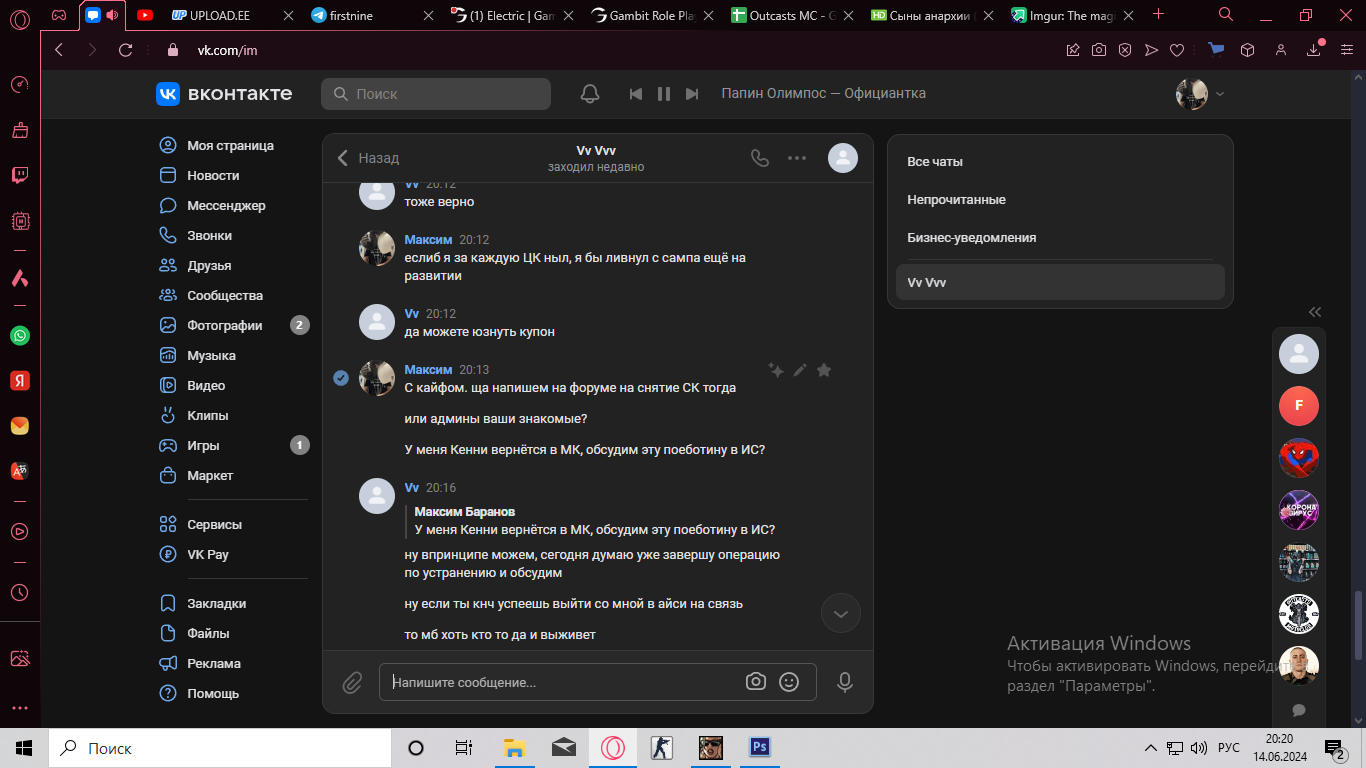Collapse the right chat sidebar double-chevron
1366x768 pixels.
pos(1315,312)
